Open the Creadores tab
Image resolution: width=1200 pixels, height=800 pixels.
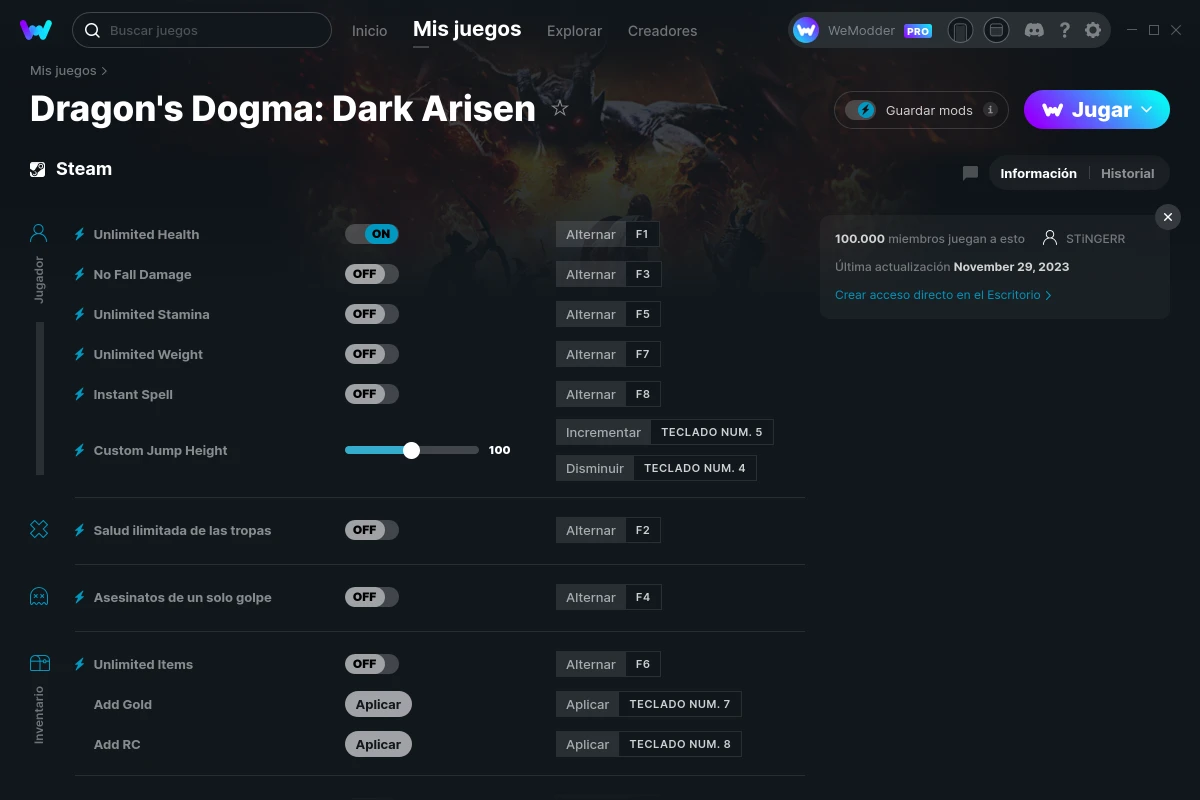[x=662, y=31]
